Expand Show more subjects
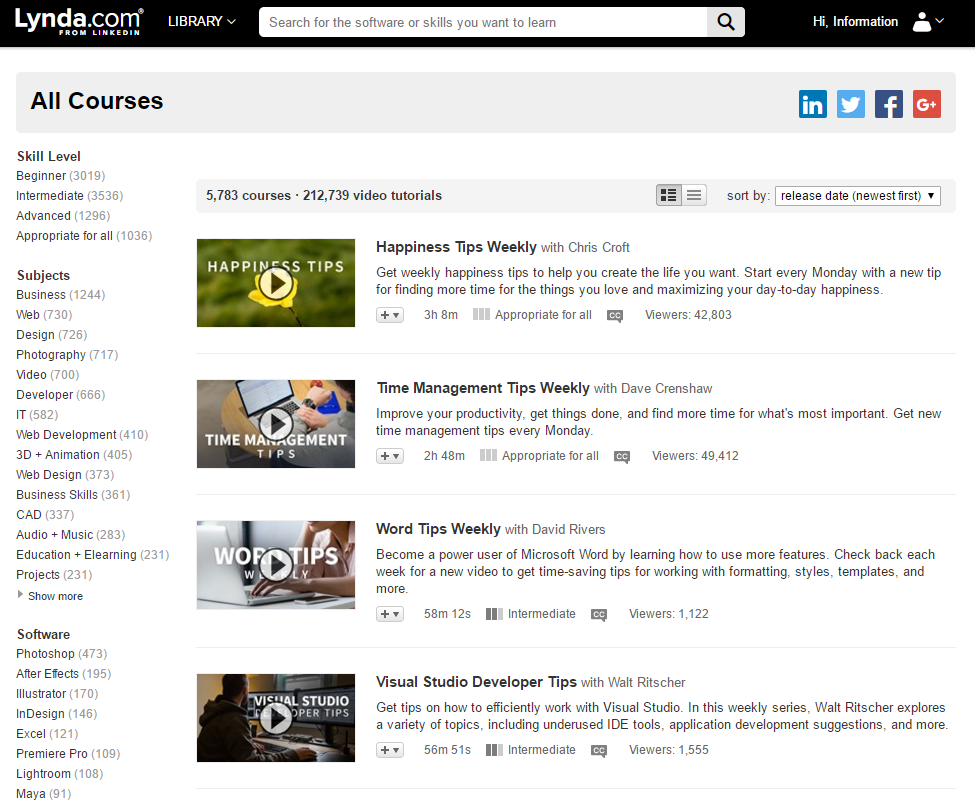975x805 pixels. coord(50,596)
